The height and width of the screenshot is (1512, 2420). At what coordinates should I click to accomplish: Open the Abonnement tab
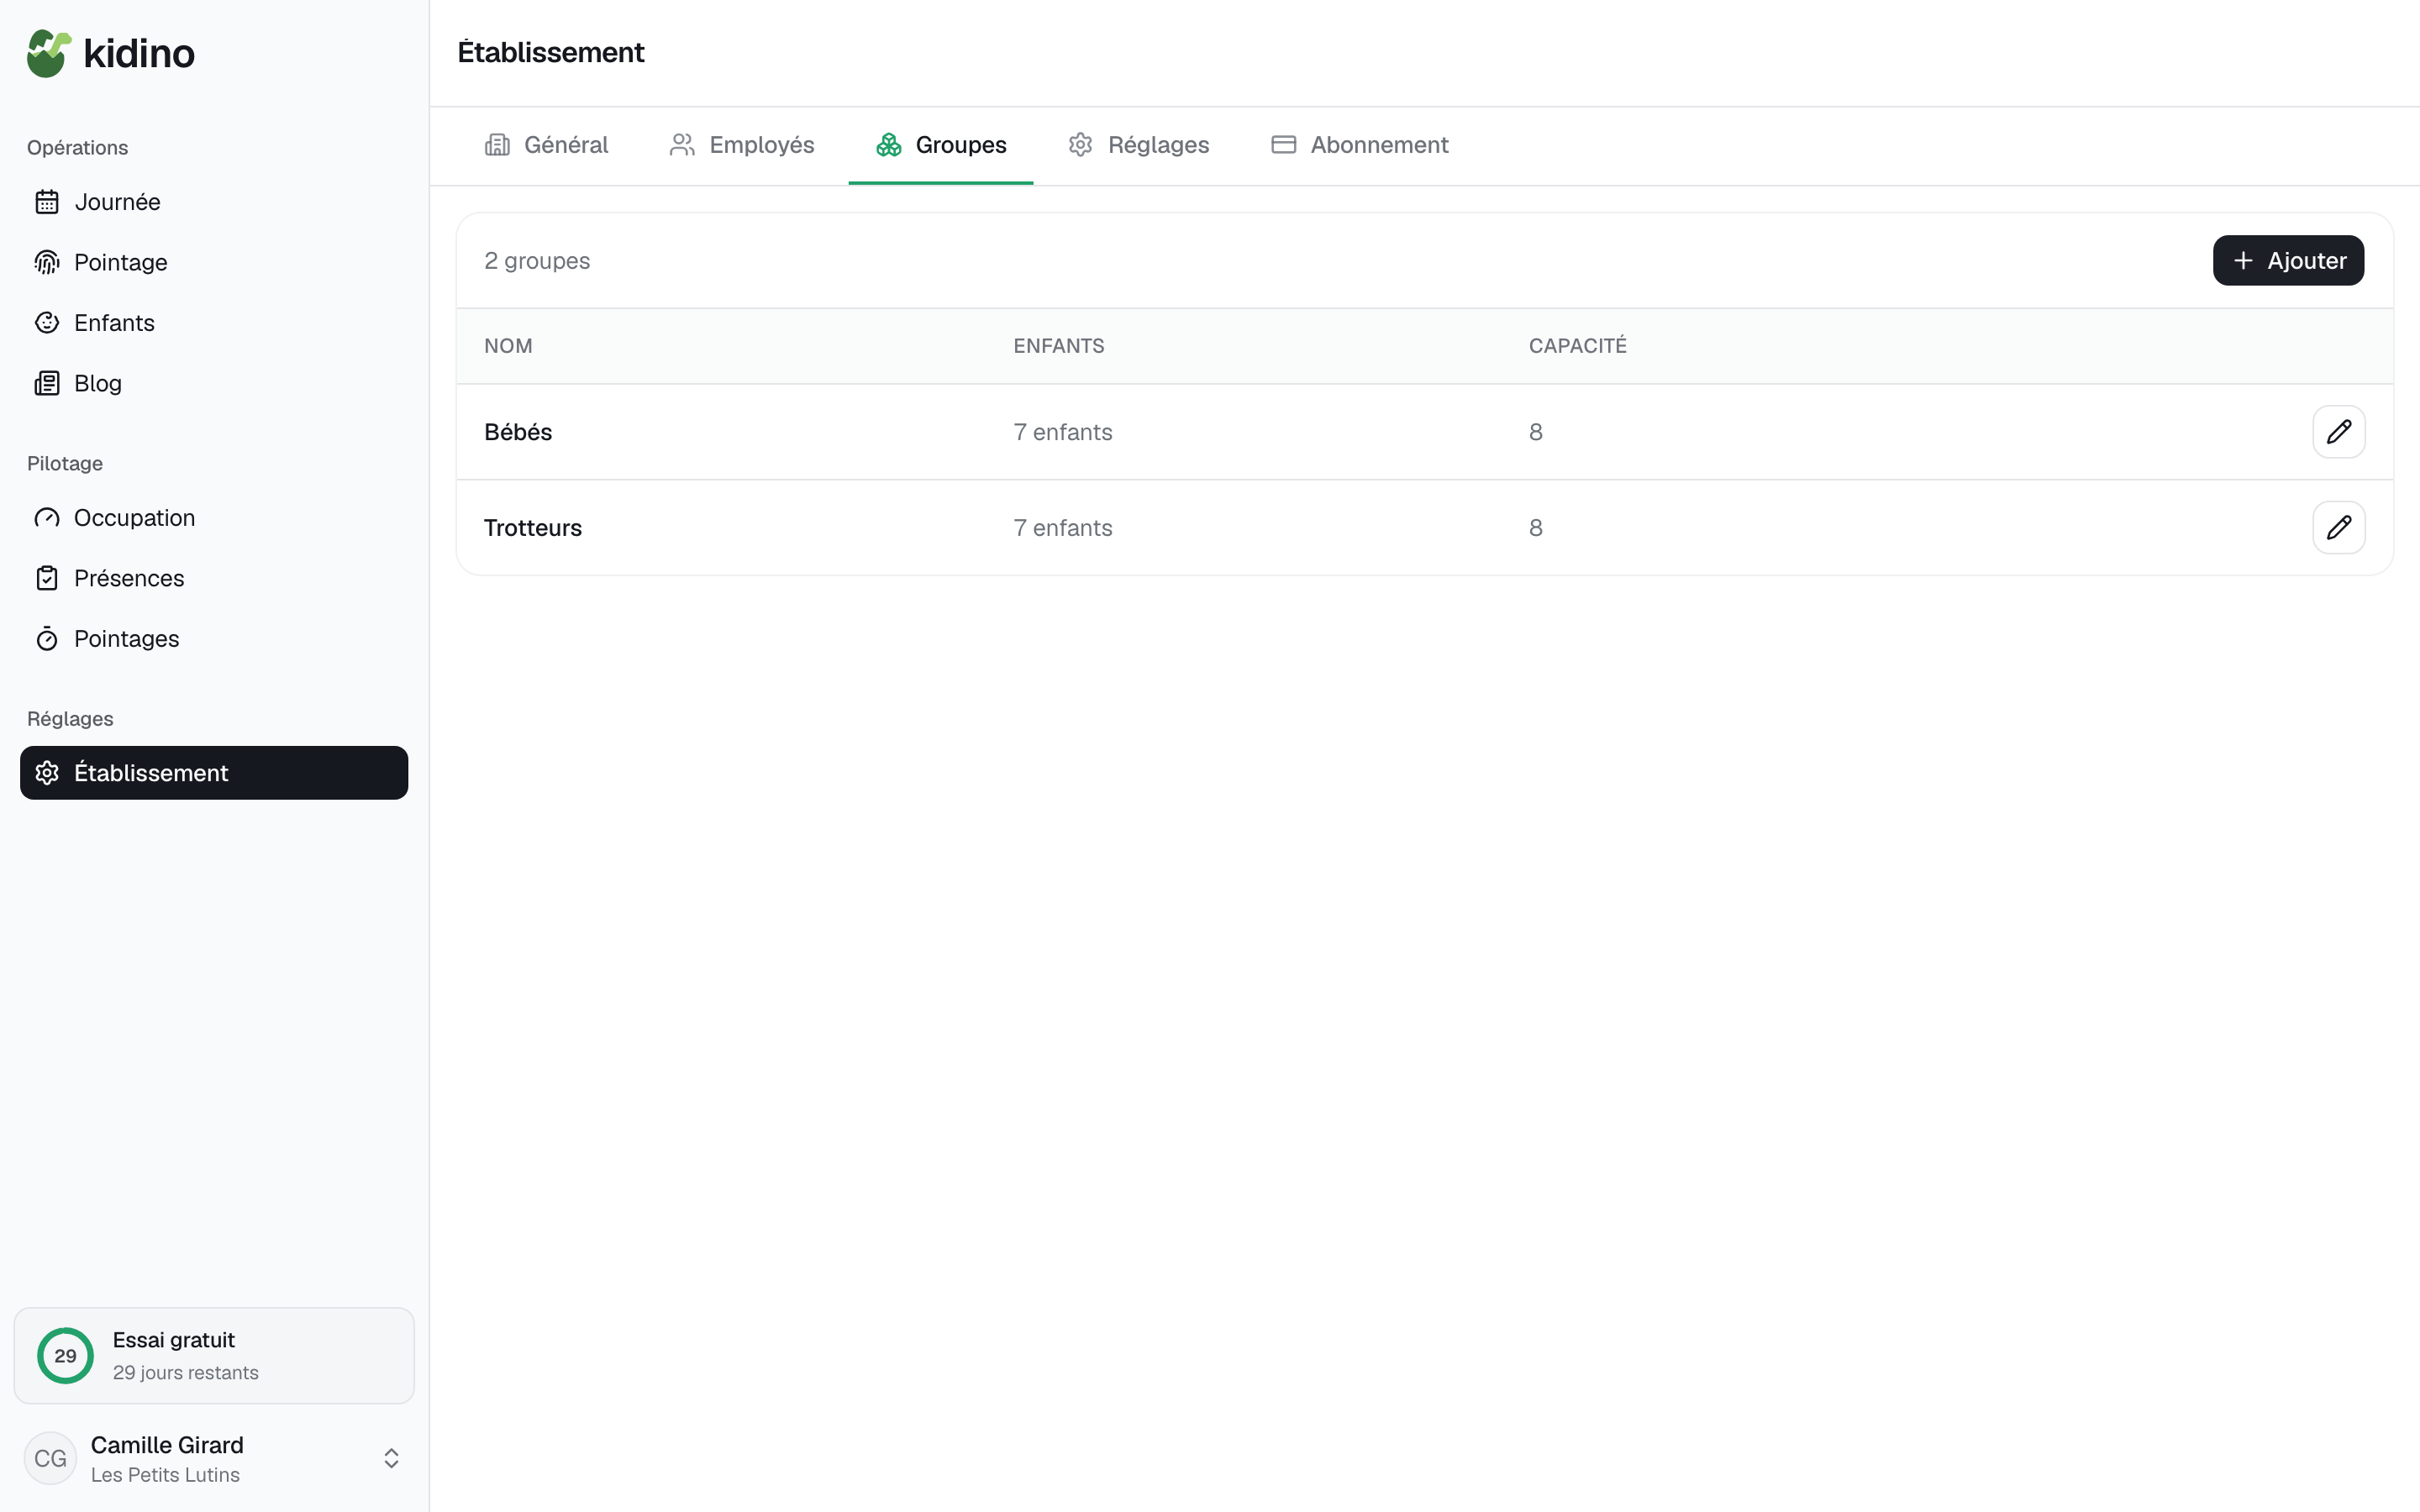(1359, 145)
